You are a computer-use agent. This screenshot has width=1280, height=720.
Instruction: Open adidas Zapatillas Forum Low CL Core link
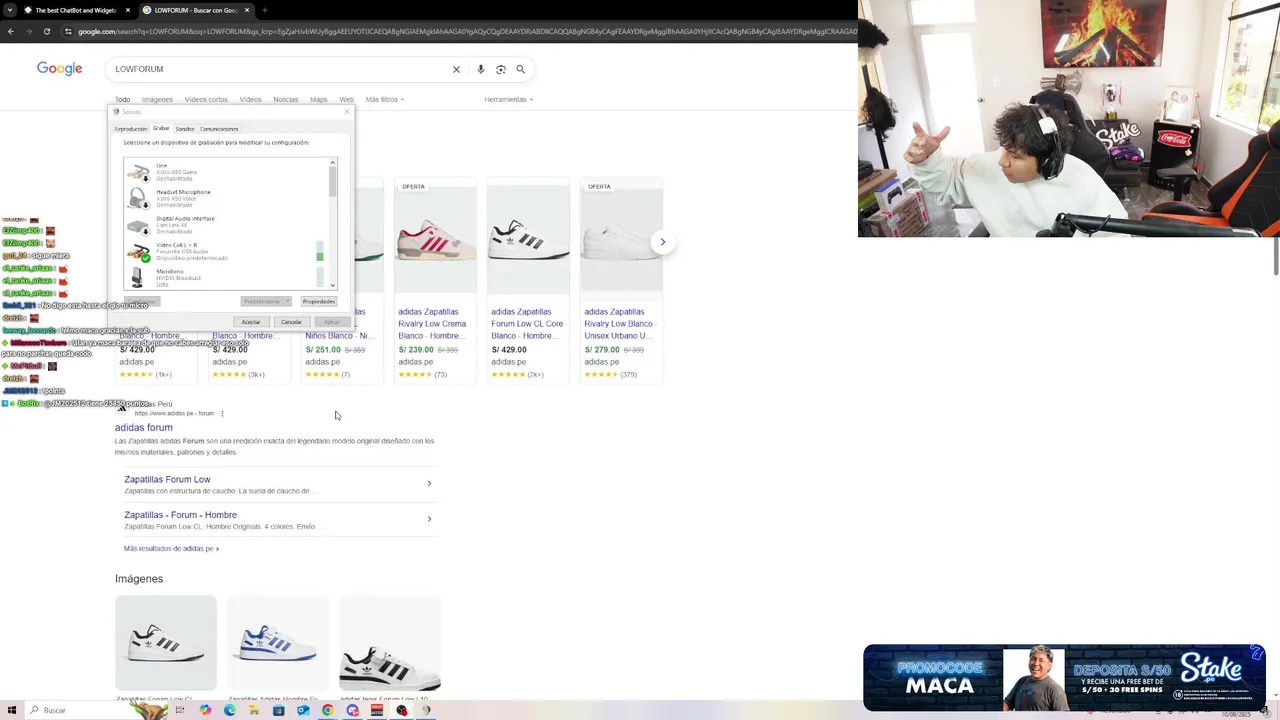click(527, 323)
